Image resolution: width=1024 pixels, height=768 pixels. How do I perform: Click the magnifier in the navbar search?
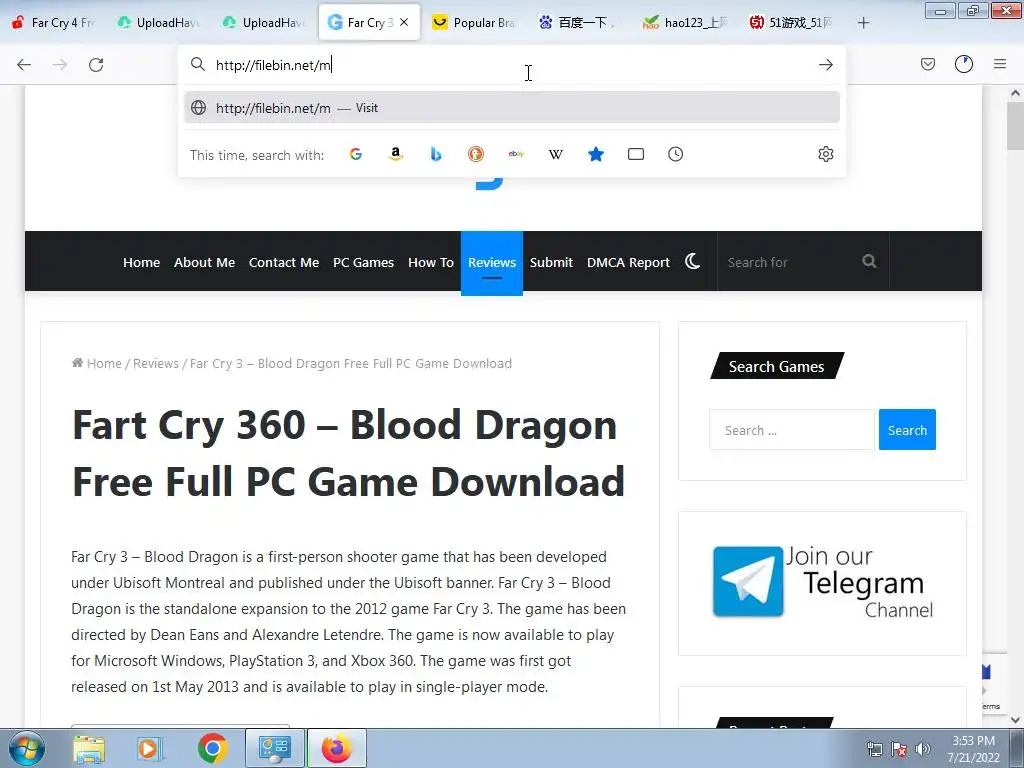pos(869,261)
